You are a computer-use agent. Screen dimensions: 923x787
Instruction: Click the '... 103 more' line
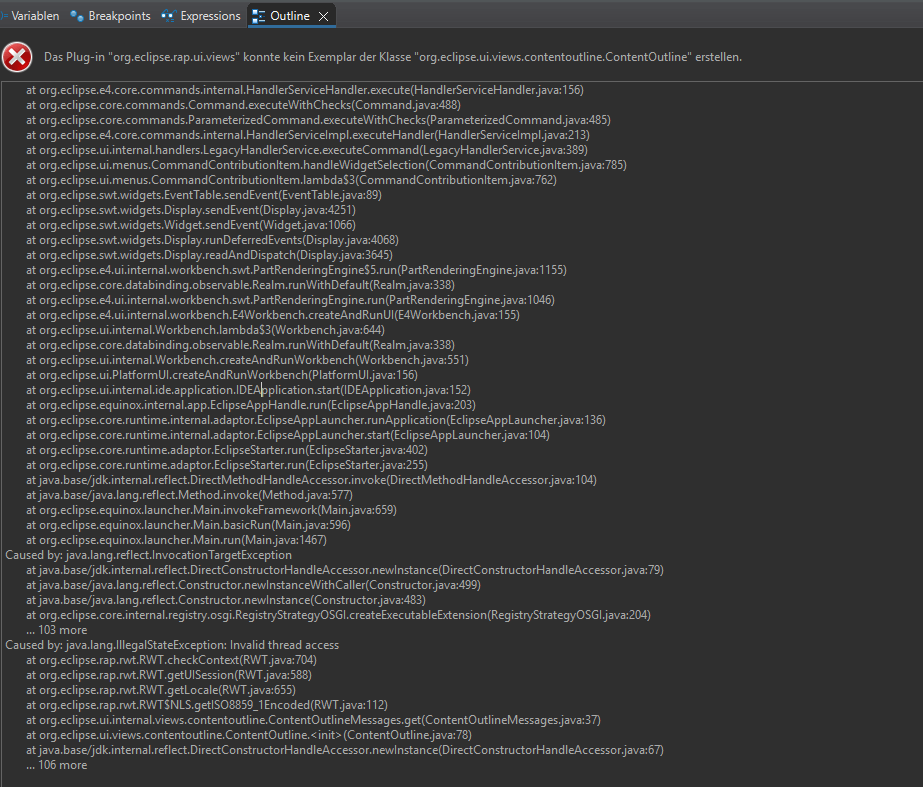point(57,630)
